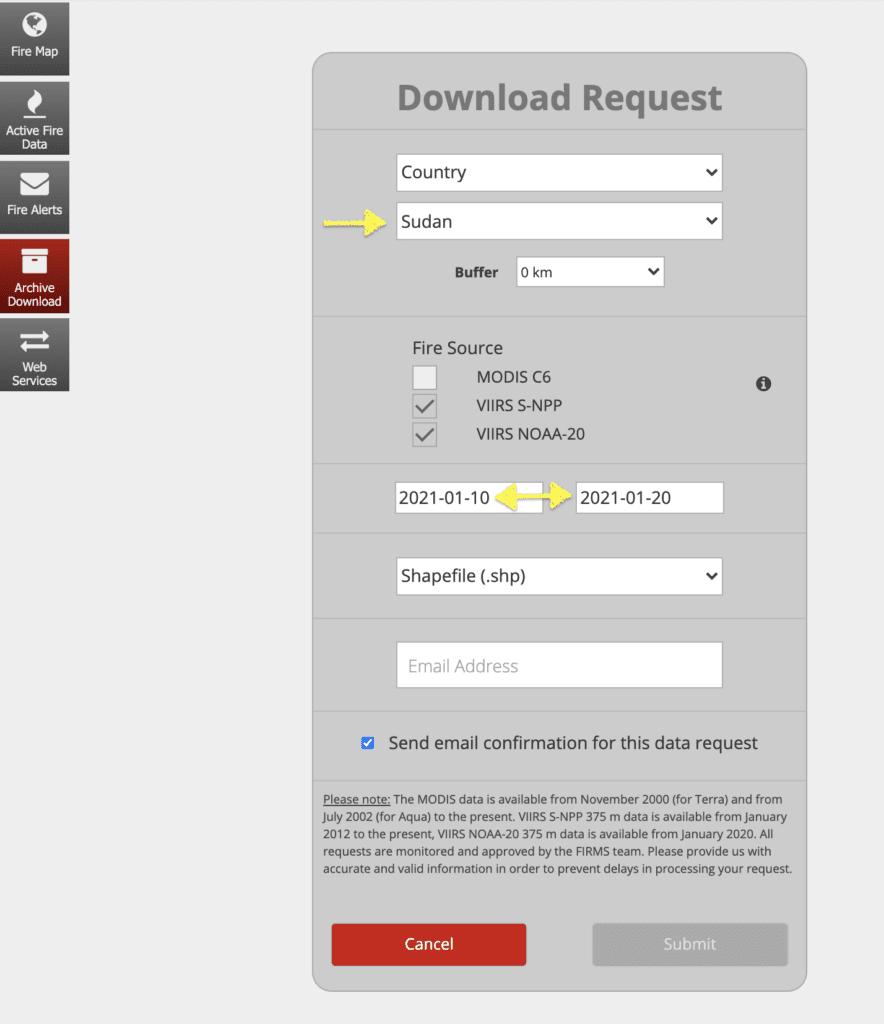The image size is (884, 1024).
Task: Click the Fire Source info icon
Action: (763, 383)
